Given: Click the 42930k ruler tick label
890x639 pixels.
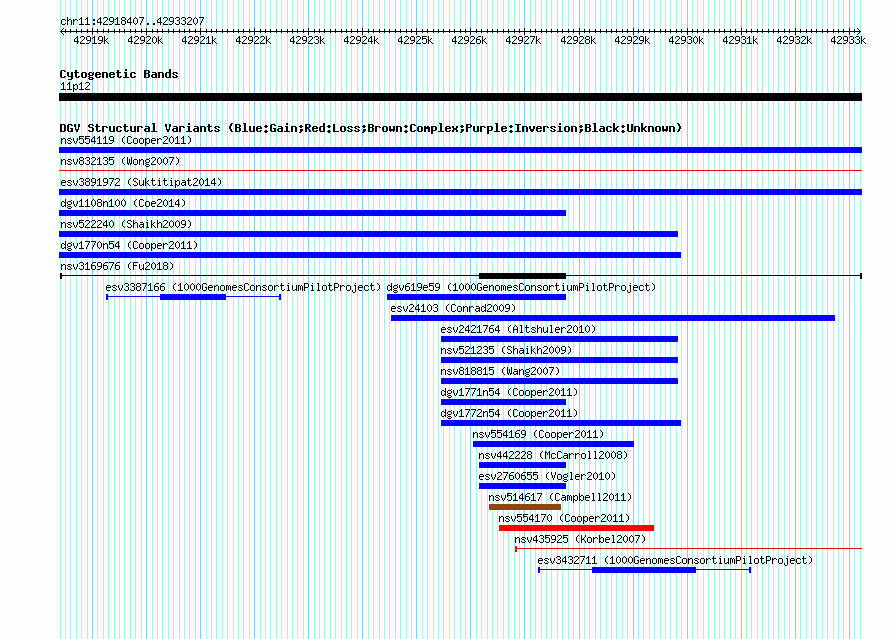Looking at the screenshot, I should (686, 40).
